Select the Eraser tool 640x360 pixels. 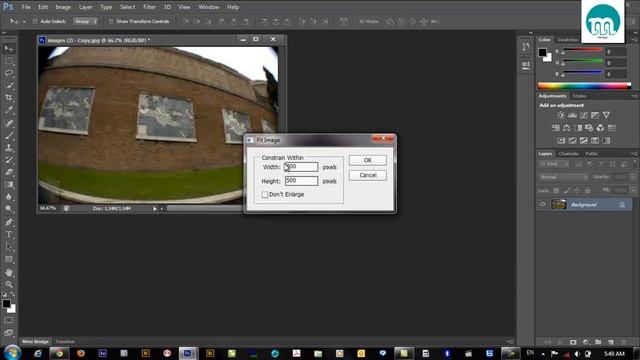(9, 172)
